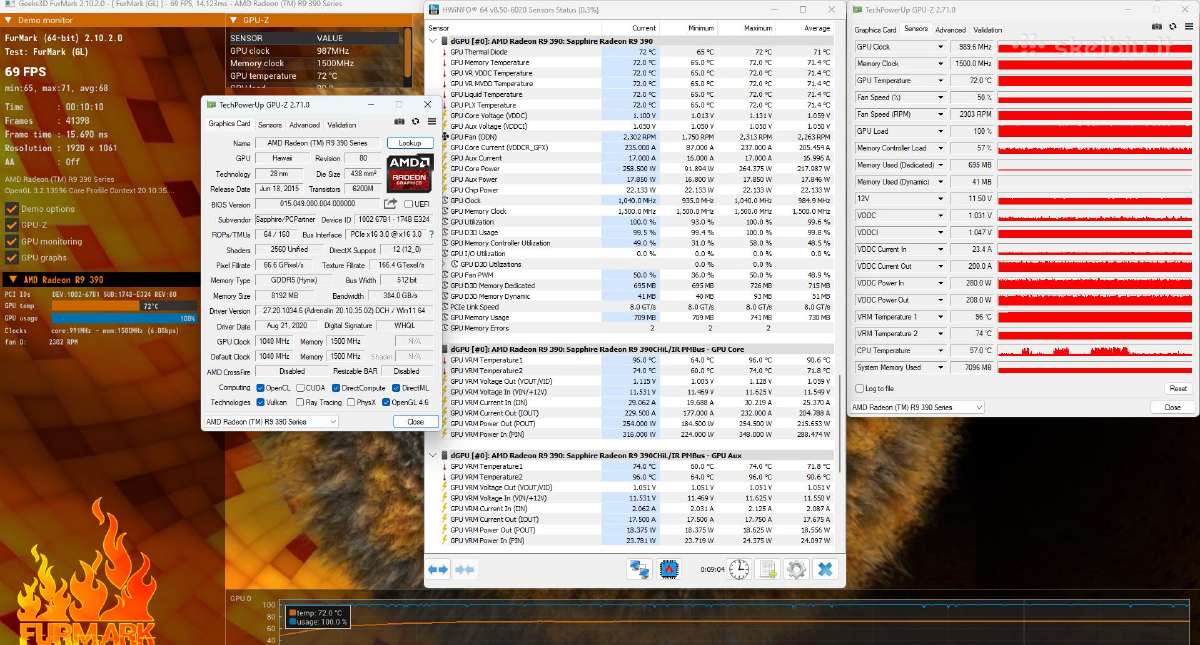Click BIOS Version field in GPU-Z

[x=318, y=204]
